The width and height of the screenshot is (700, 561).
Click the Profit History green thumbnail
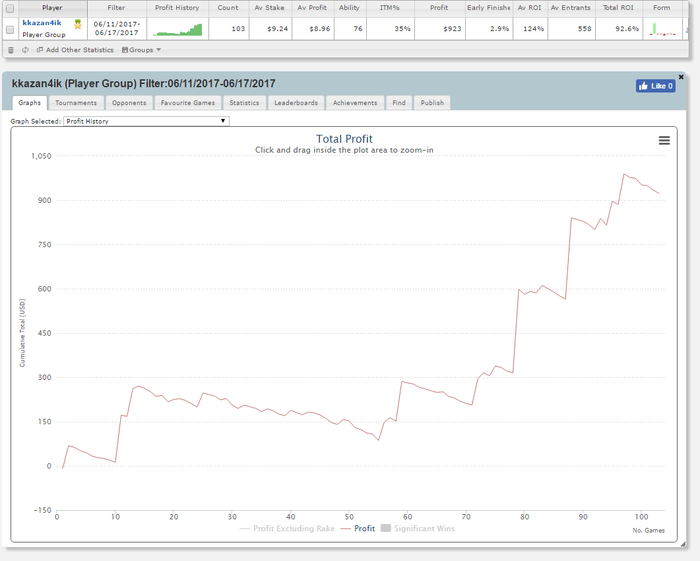click(x=177, y=29)
